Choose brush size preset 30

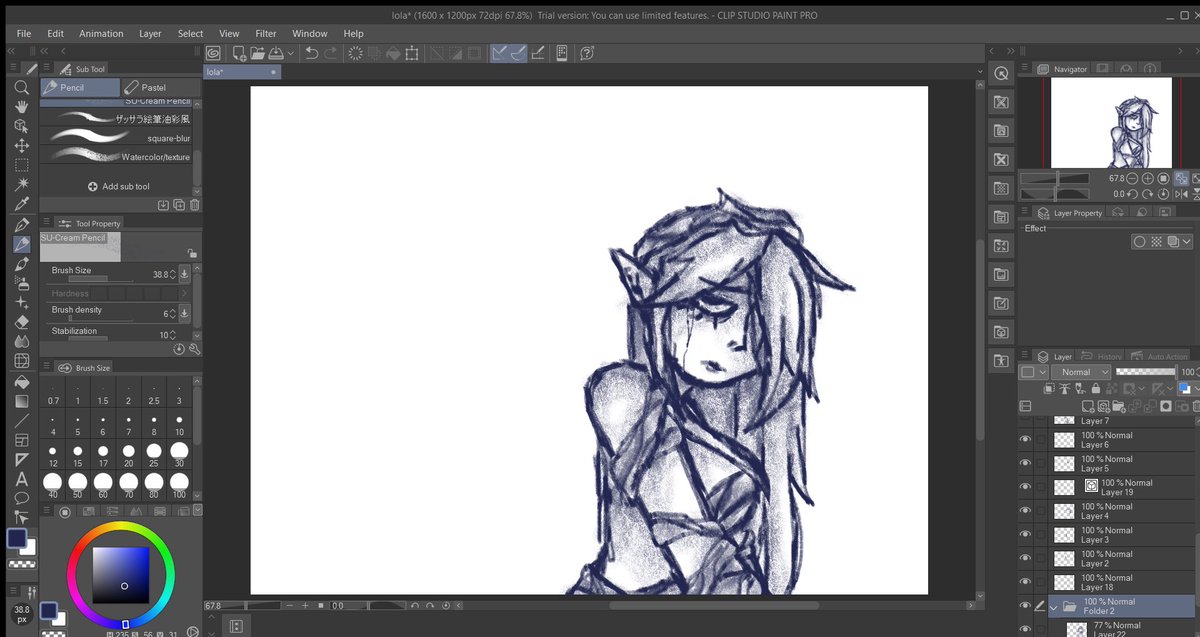coord(179,455)
